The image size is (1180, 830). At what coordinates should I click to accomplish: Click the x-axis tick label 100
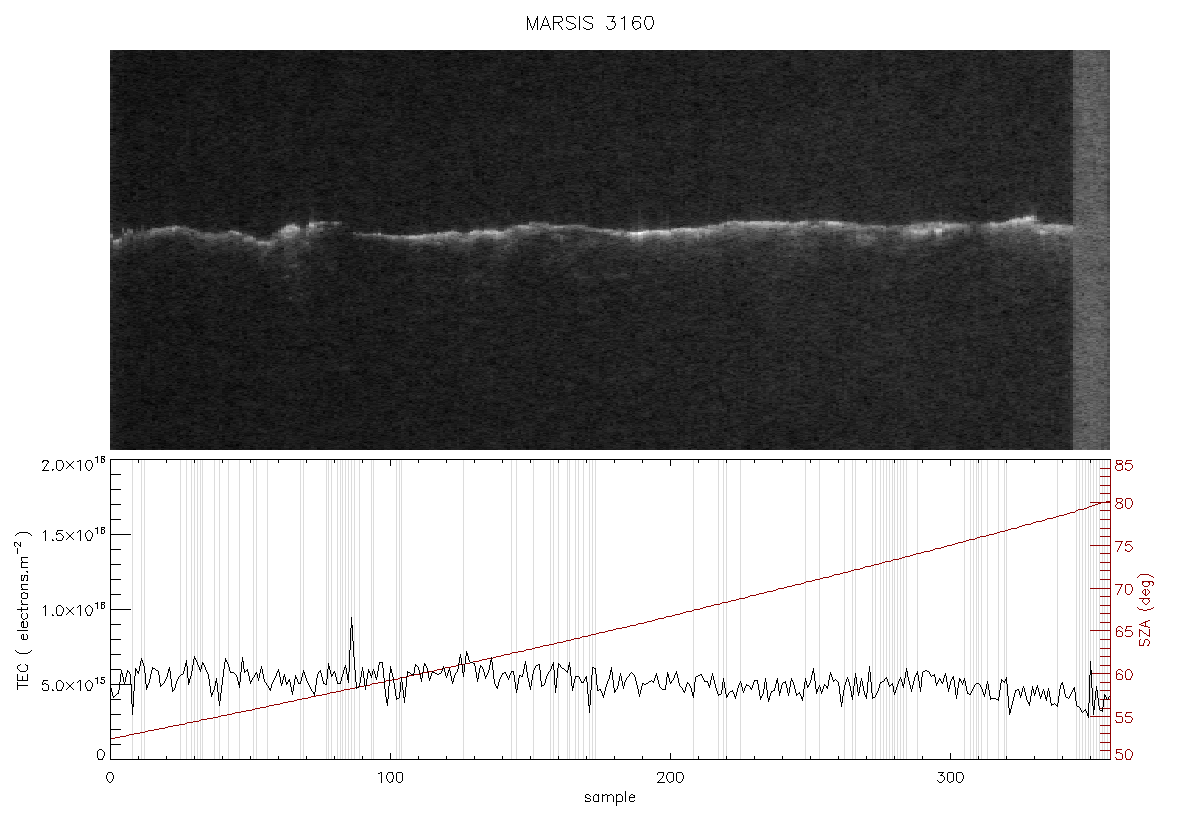pyautogui.click(x=391, y=777)
